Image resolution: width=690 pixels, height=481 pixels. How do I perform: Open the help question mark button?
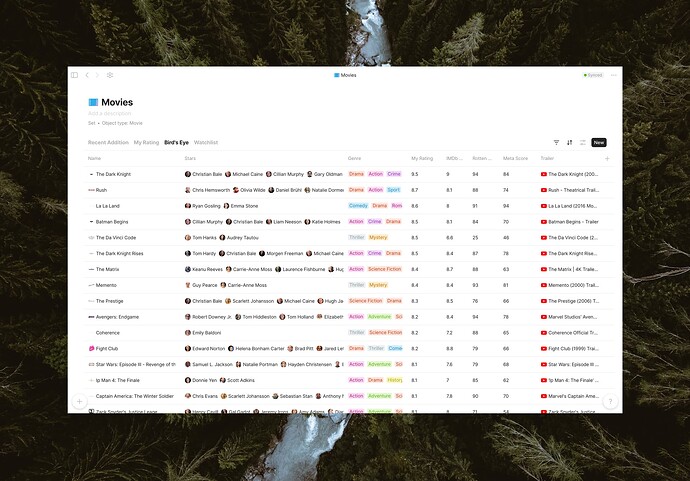(610, 401)
